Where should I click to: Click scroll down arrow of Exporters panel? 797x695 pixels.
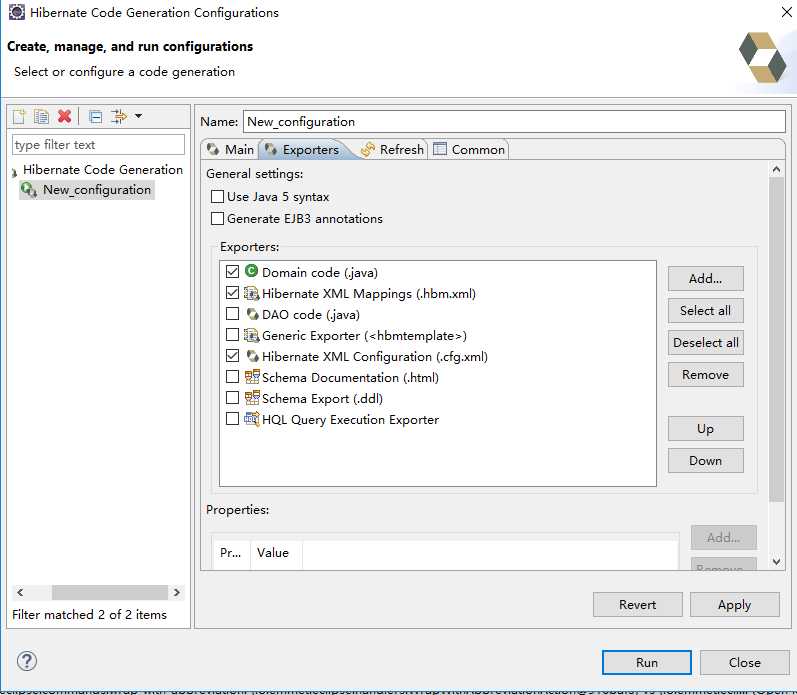tap(776, 562)
